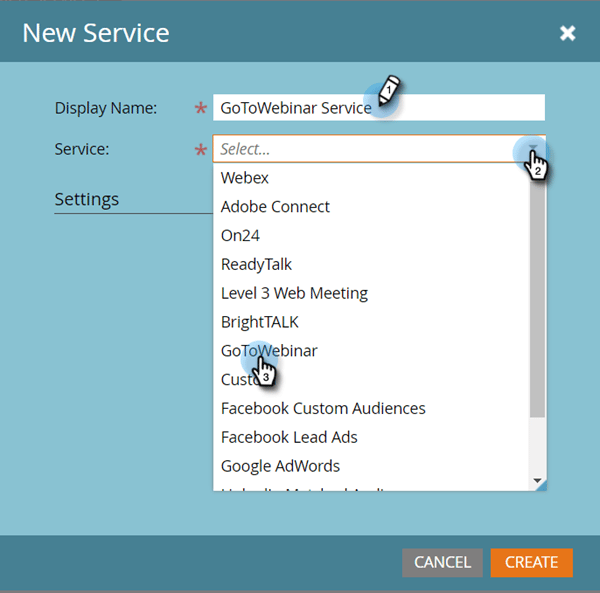Viewport: 600px width, 593px height.
Task: Select ReadyTalk service option
Action: pyautogui.click(x=371, y=264)
